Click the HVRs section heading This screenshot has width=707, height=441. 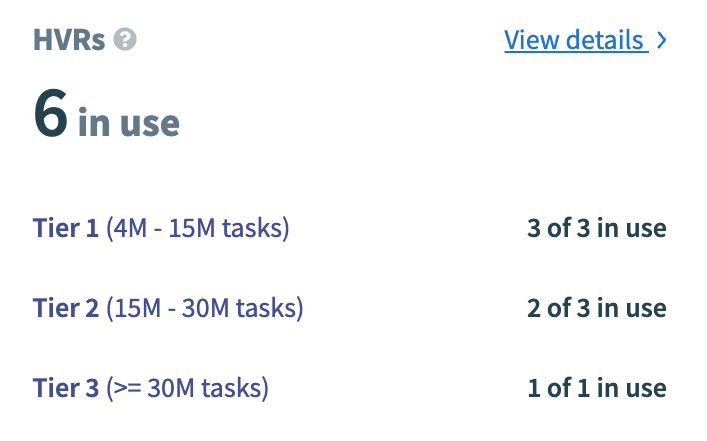click(69, 40)
